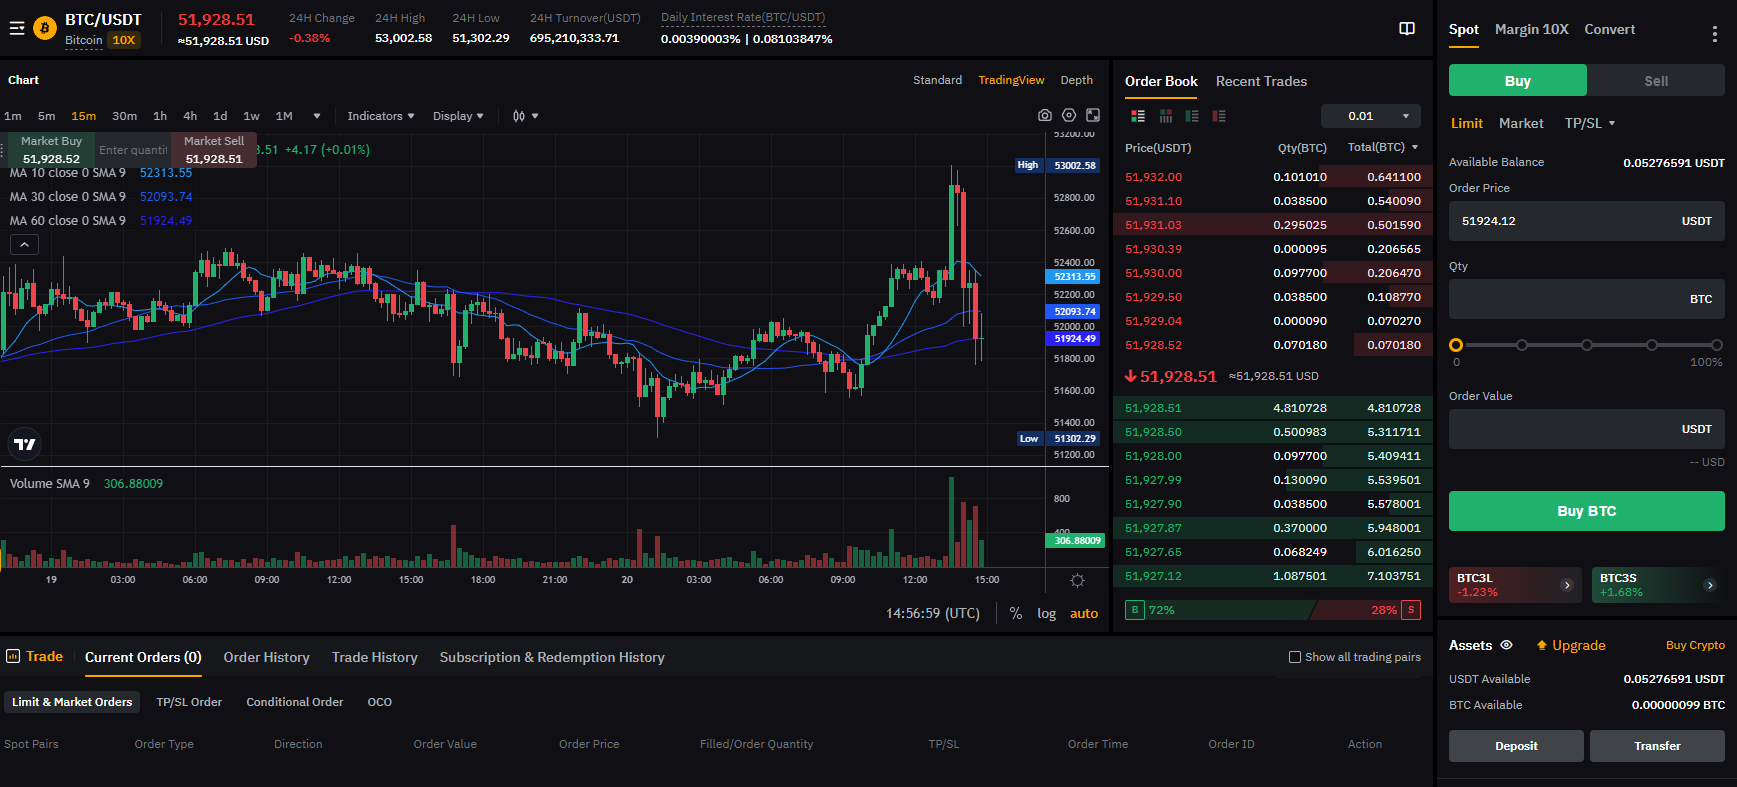Open the tutorial book icon in the header
The height and width of the screenshot is (787, 1737).
(x=1407, y=28)
